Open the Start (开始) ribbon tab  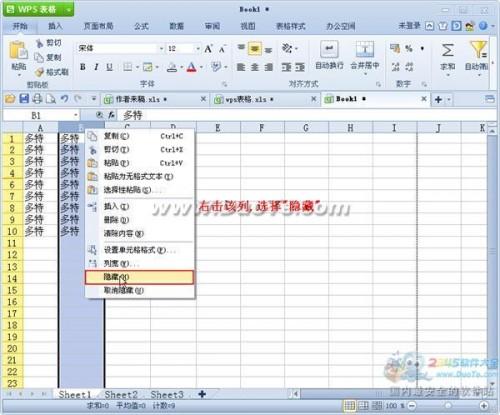tap(20, 26)
